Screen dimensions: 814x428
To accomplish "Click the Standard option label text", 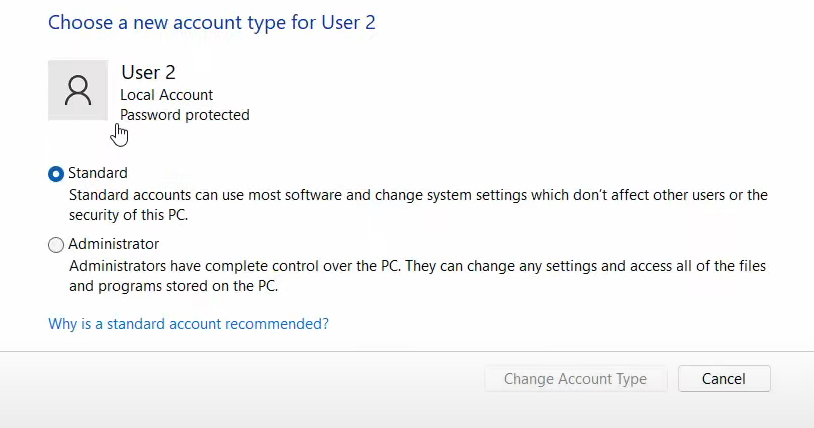I will pos(98,173).
